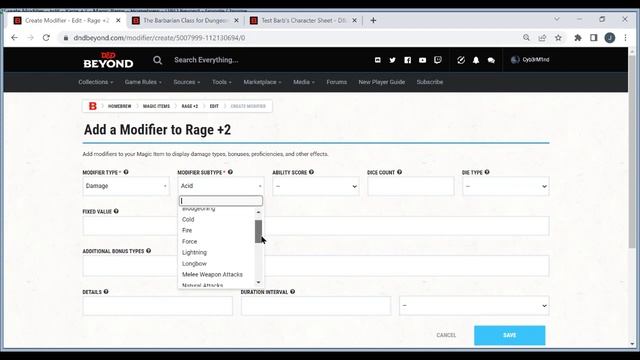Go to Magic Items breadcrumb

click(x=156, y=106)
